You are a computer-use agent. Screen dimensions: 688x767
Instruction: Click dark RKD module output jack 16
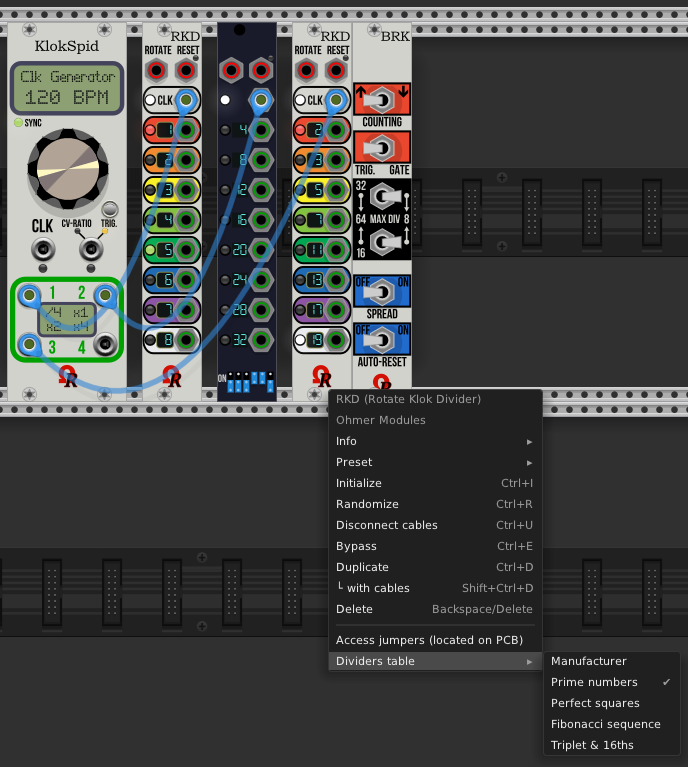(x=261, y=220)
